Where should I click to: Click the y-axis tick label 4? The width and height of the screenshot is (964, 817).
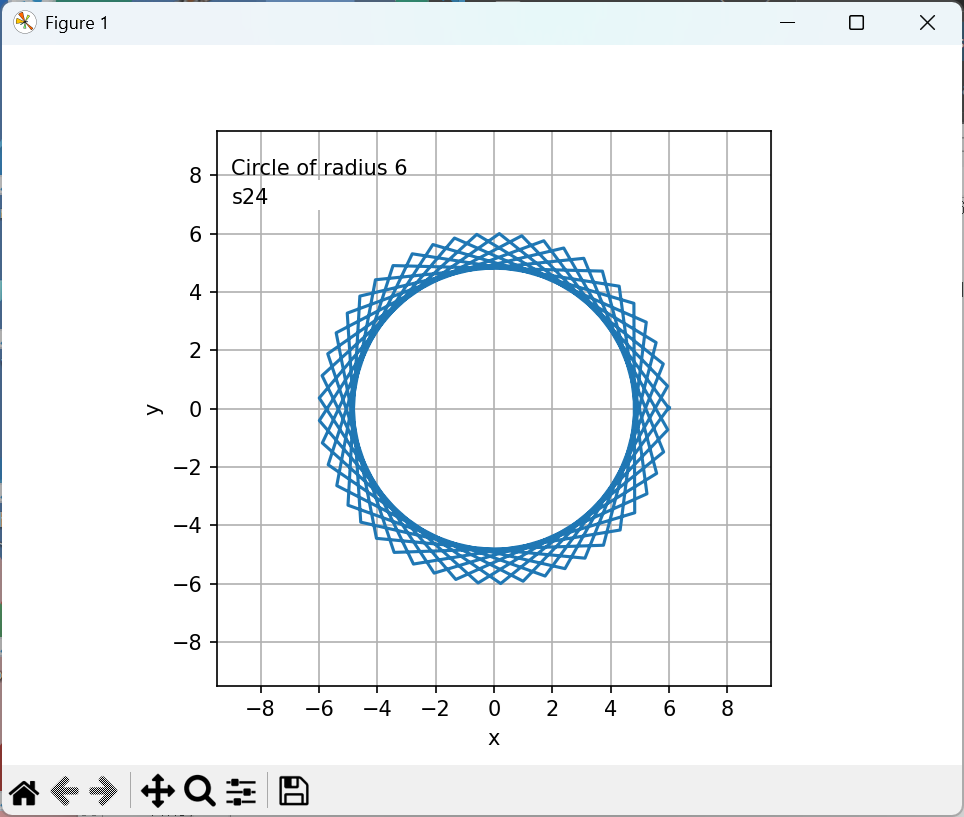pyautogui.click(x=196, y=293)
